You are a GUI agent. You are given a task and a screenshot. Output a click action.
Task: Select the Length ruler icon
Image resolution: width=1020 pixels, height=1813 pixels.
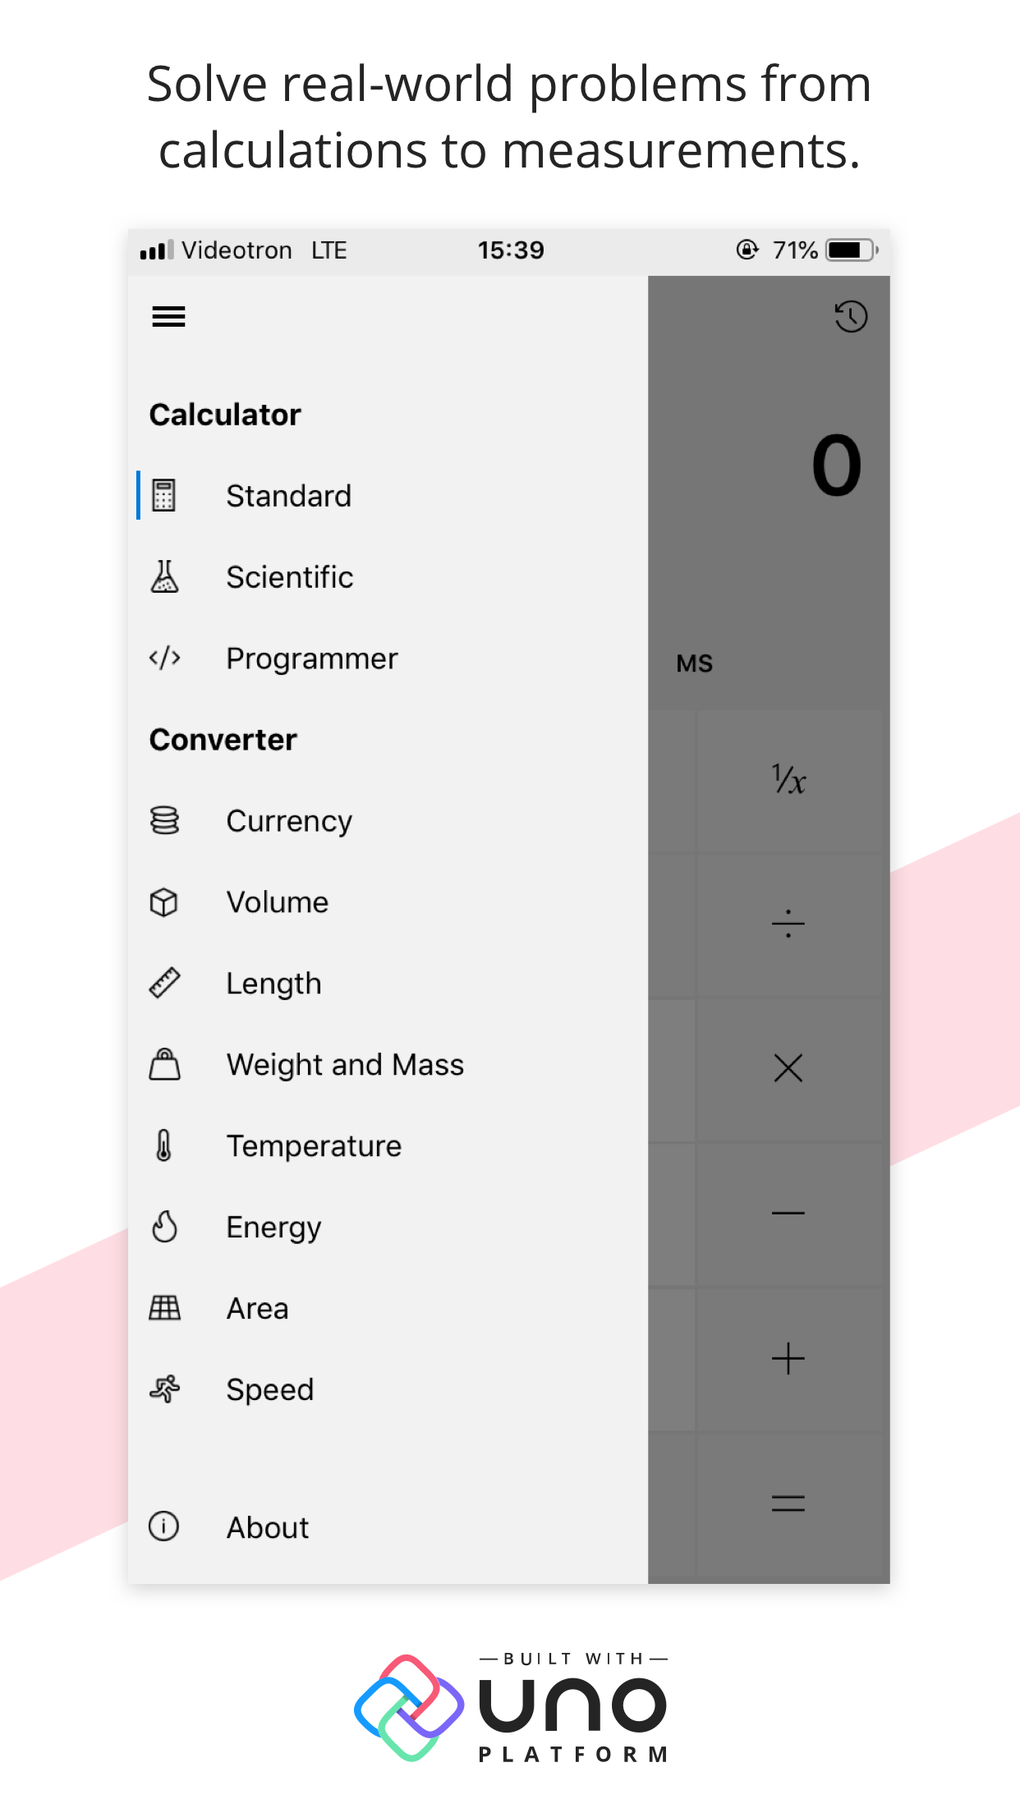165,983
